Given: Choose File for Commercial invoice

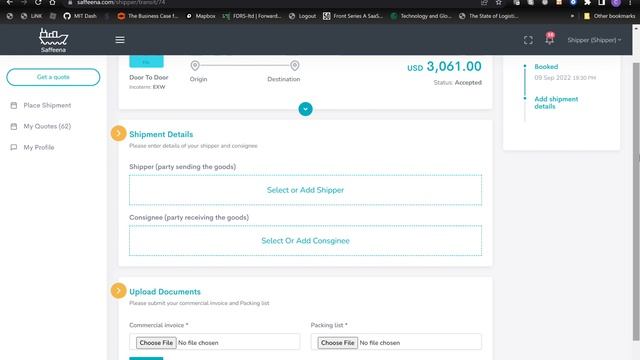Looking at the screenshot, I should [156, 343].
